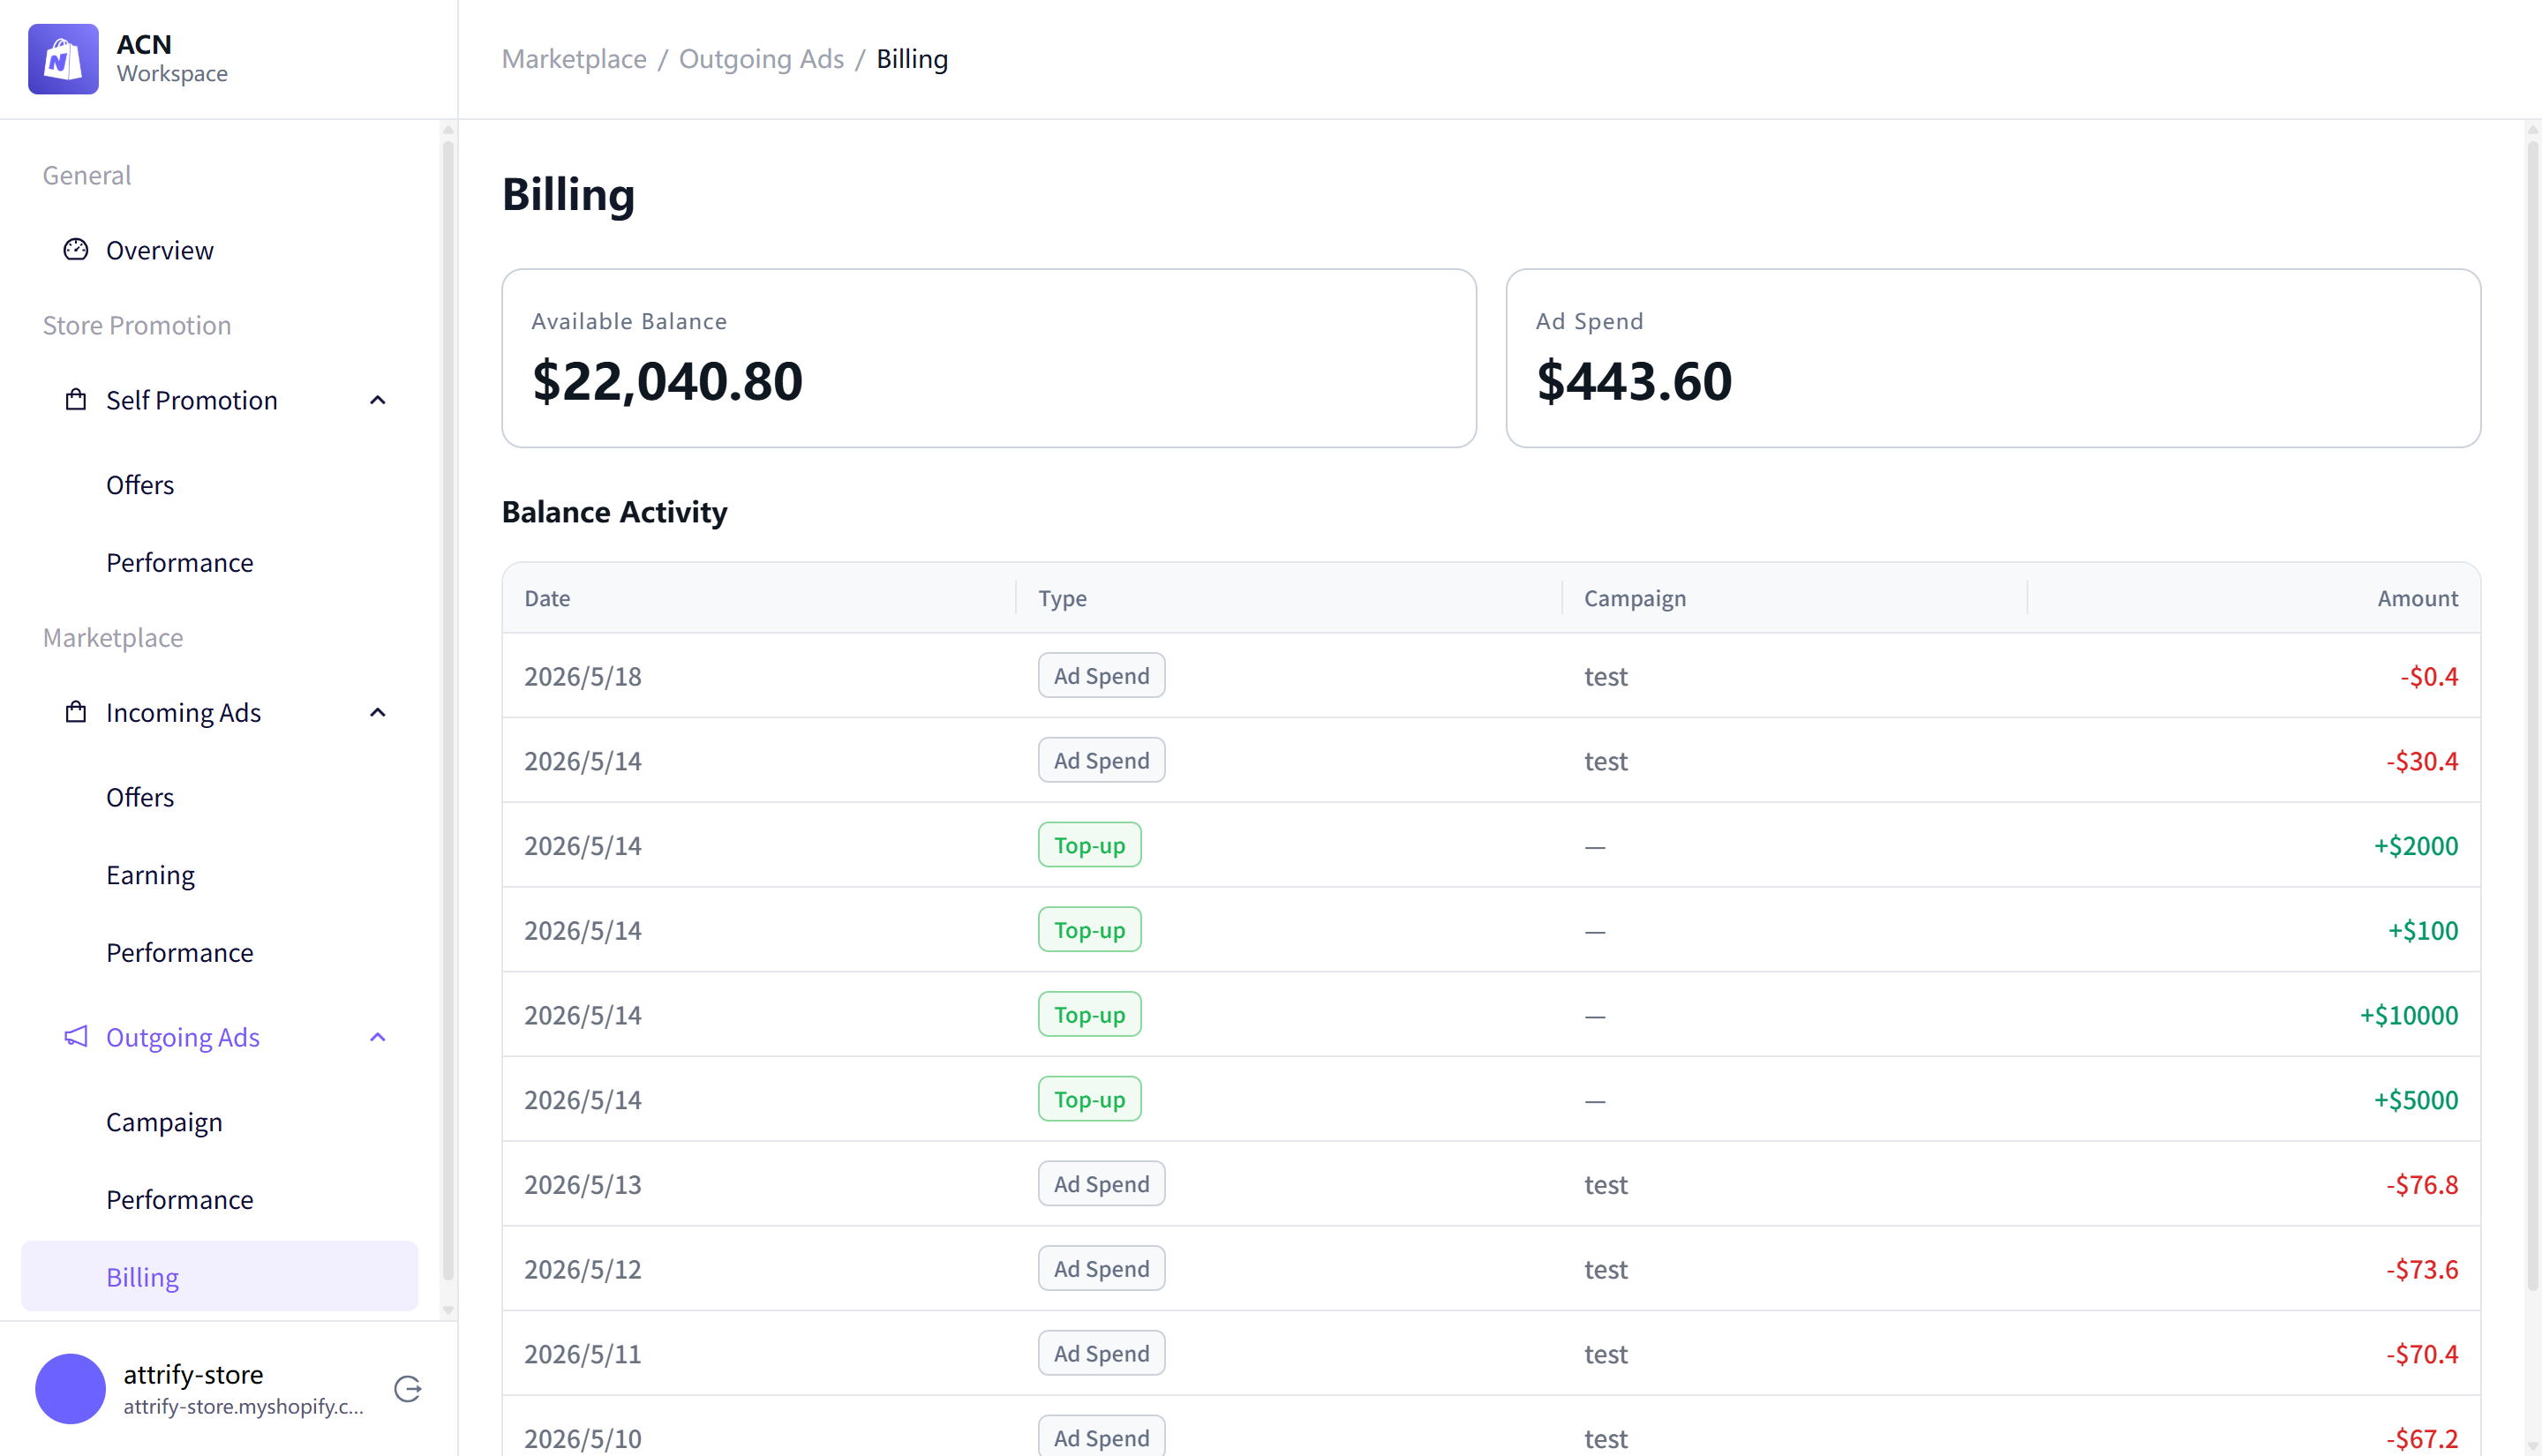
Task: Click the Available Balance card
Action: tap(989, 358)
